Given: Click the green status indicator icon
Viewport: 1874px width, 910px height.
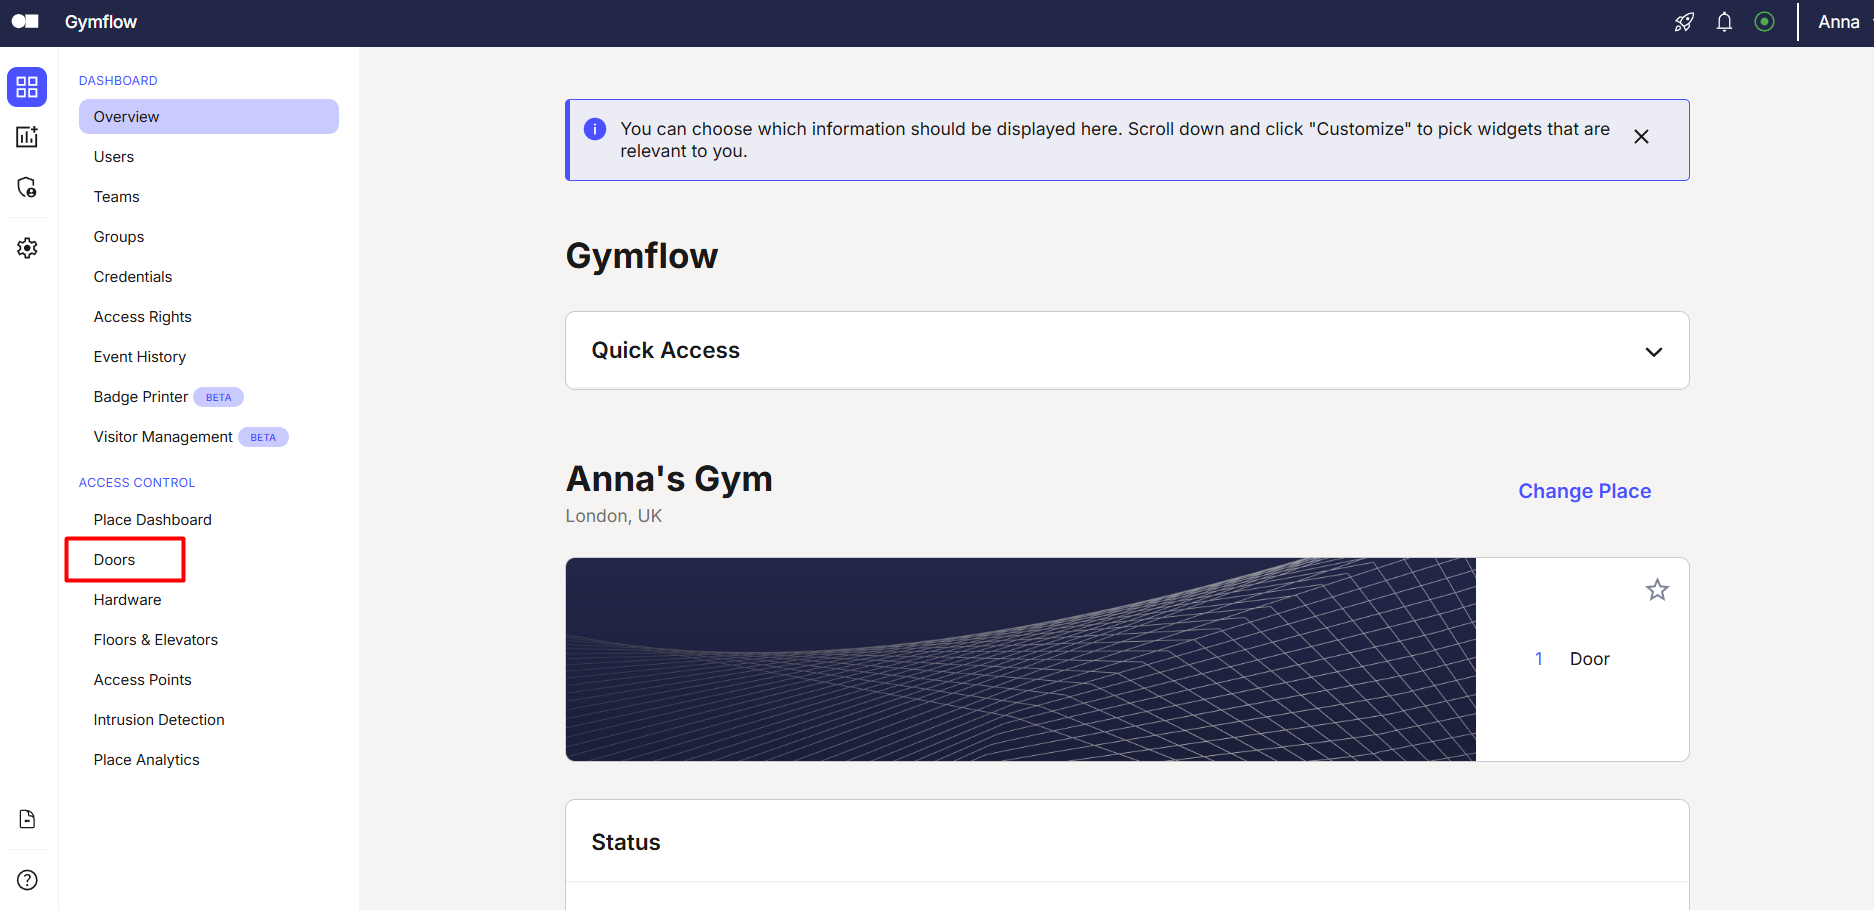Looking at the screenshot, I should point(1764,22).
